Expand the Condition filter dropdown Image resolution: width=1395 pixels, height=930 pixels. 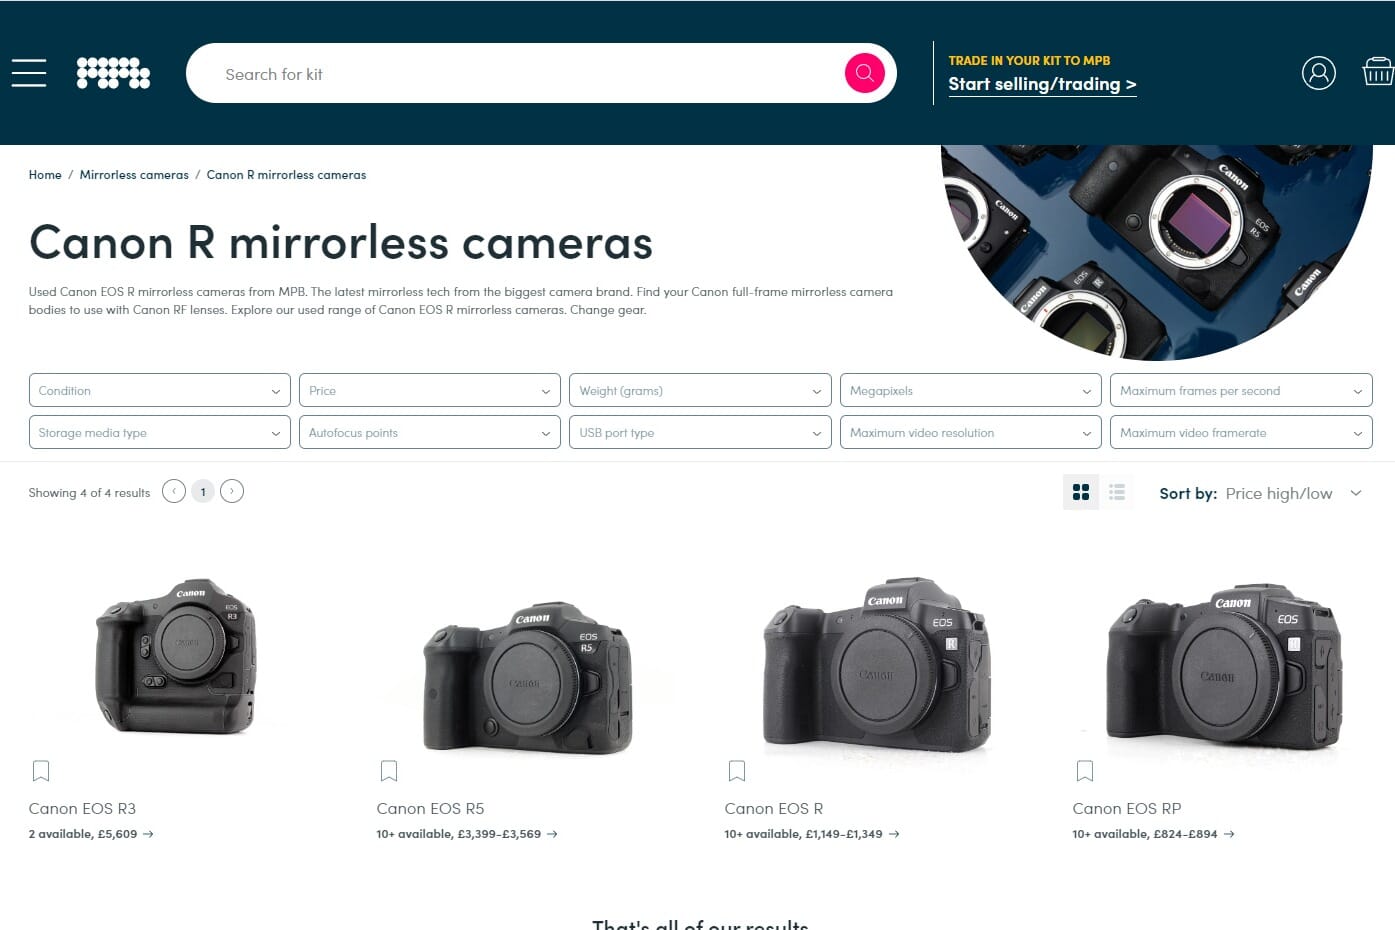coord(160,390)
